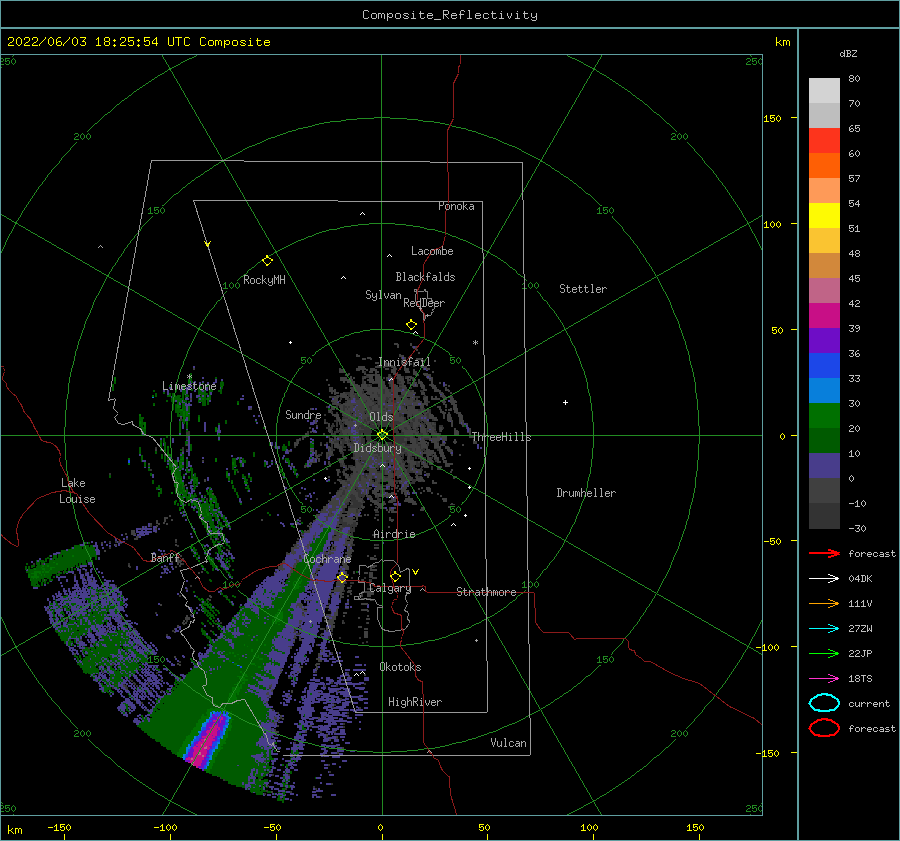Click the Olds city label
Image resolution: width=900 pixels, height=841 pixels.
pyautogui.click(x=381, y=417)
